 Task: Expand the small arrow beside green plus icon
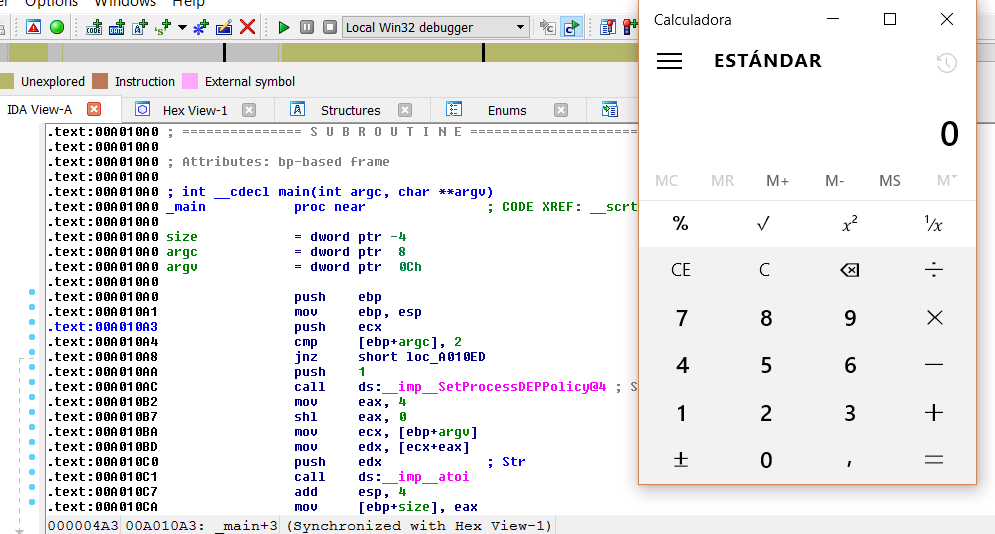(x=182, y=27)
